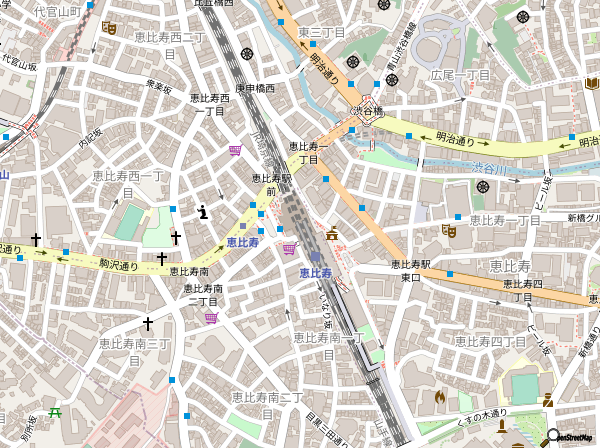Click the temple wheel icon near 庚申橋西
Image resolution: width=600 pixels, height=448 pixels.
pyautogui.click(x=246, y=54)
